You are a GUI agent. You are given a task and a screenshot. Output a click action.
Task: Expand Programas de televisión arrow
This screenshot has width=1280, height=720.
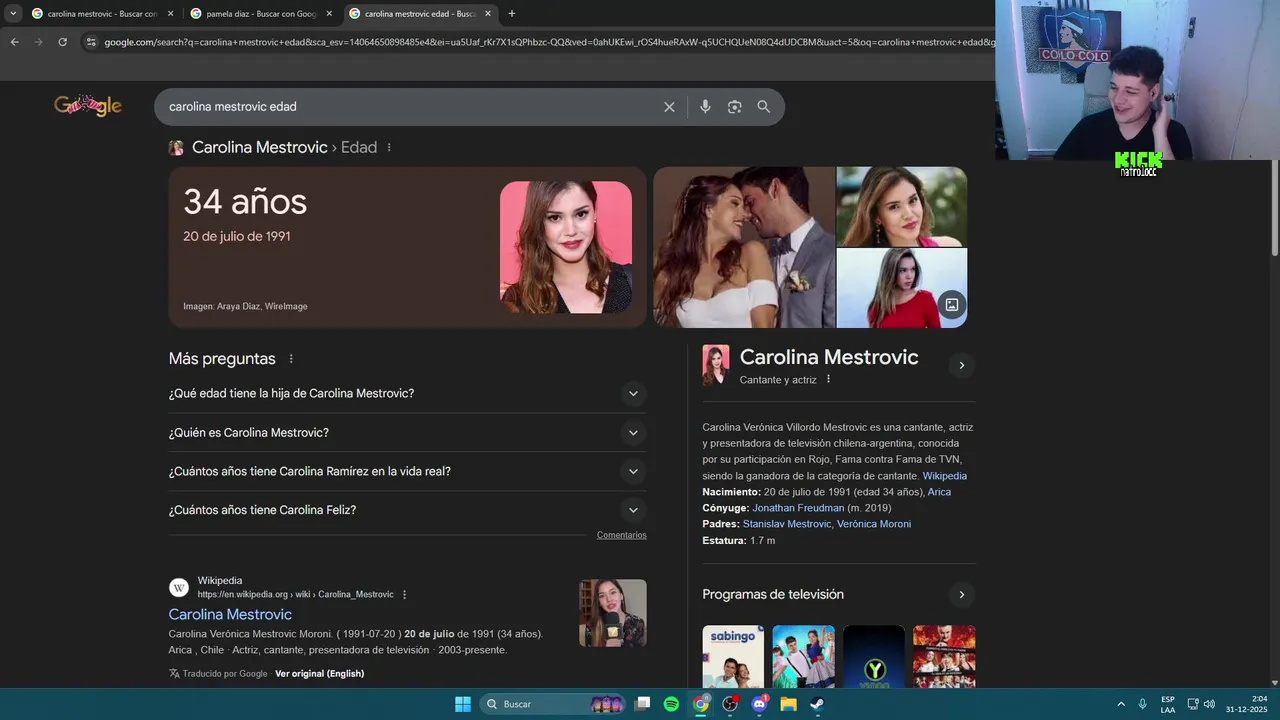point(962,595)
